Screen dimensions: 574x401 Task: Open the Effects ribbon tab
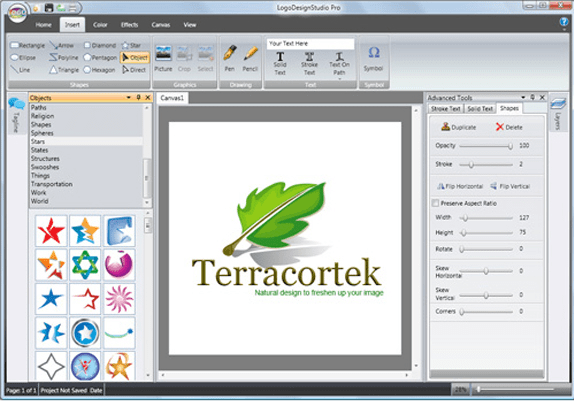coord(130,25)
